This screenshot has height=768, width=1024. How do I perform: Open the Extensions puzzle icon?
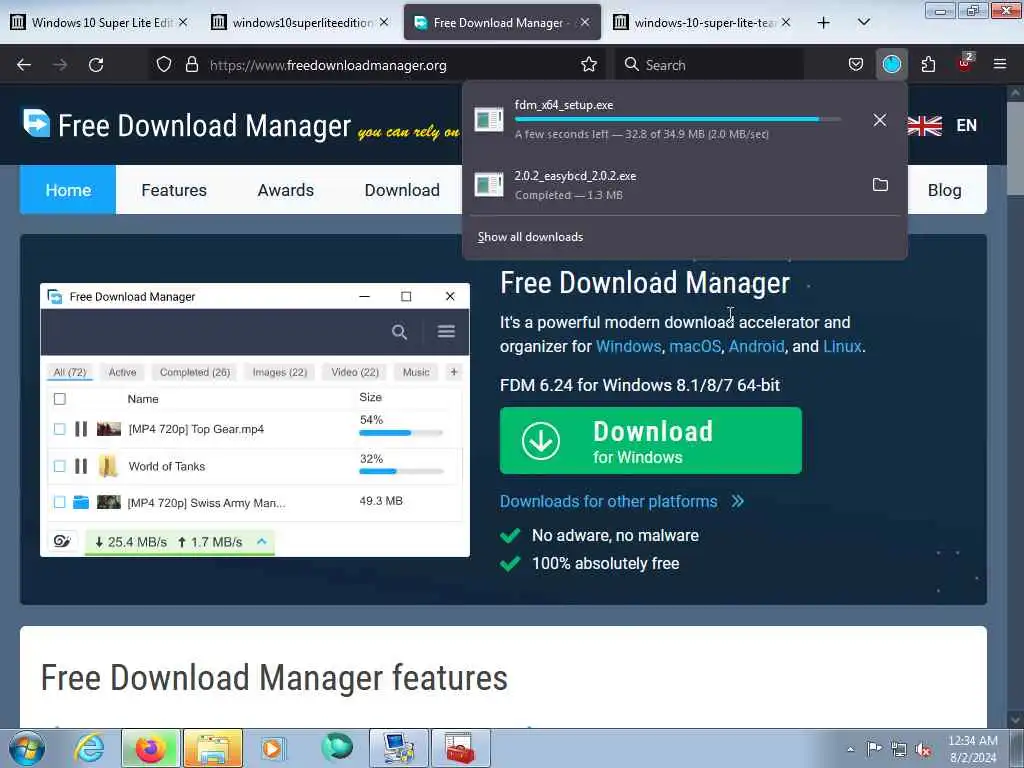pos(928,65)
